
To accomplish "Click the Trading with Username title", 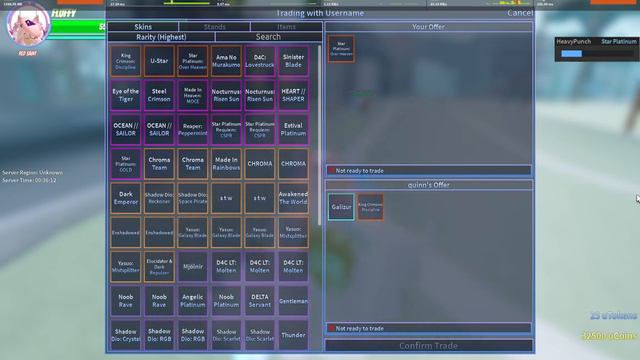I will (x=320, y=13).
